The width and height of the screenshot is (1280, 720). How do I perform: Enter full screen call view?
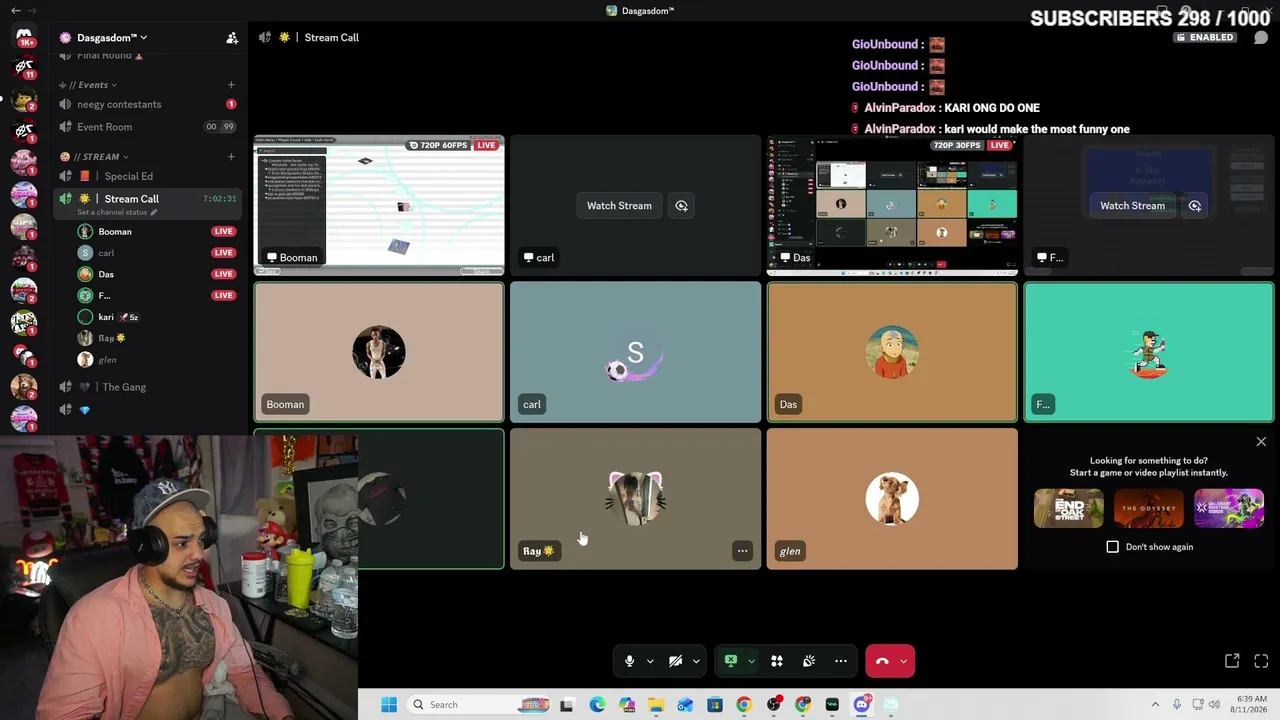1261,661
